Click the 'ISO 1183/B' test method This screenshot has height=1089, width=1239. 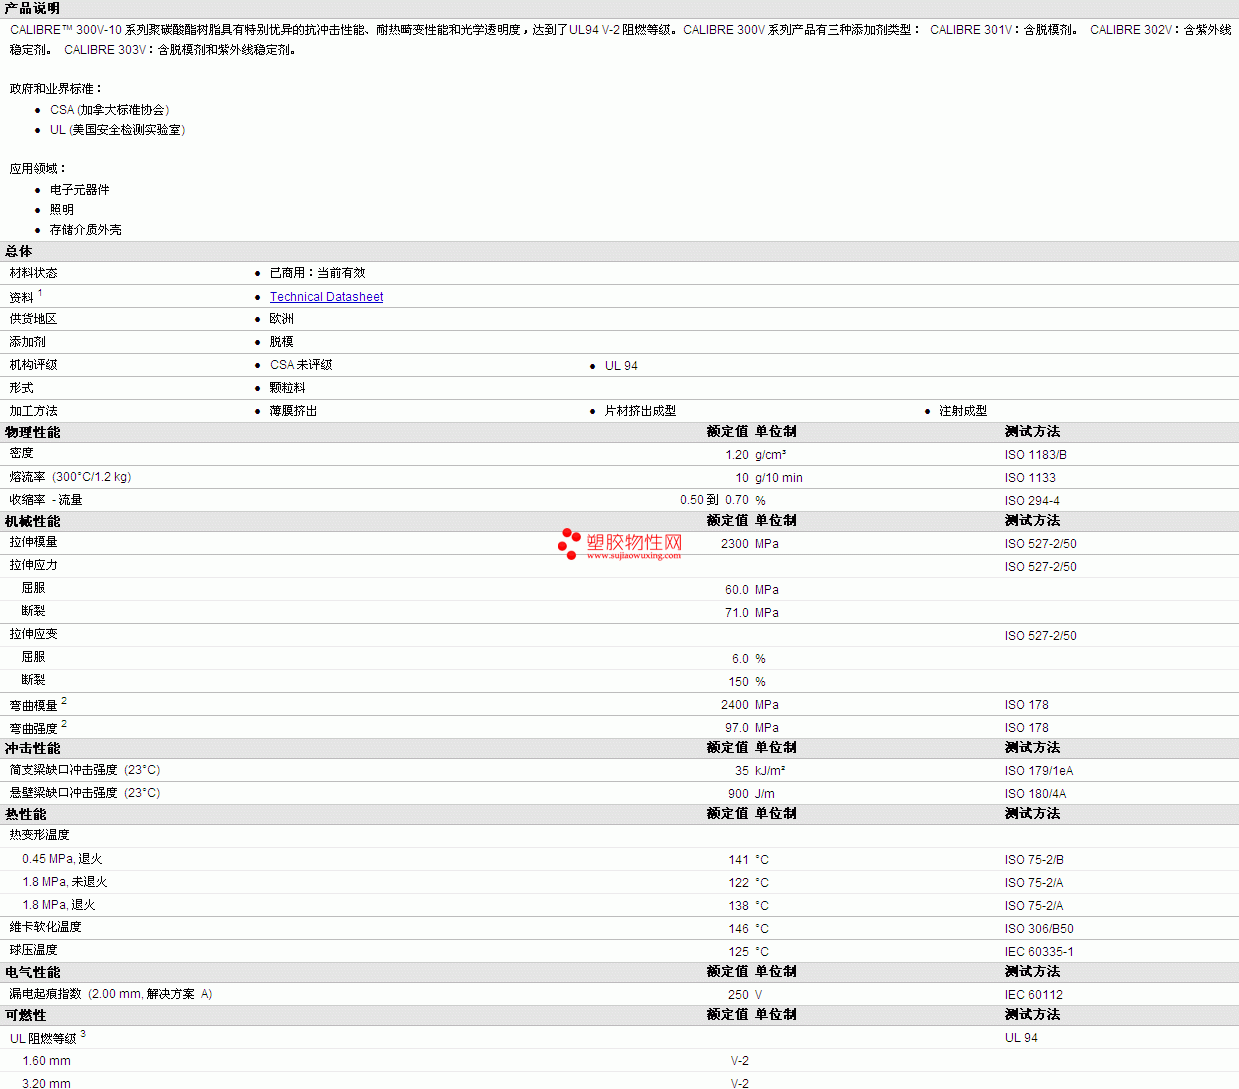(x=1036, y=455)
